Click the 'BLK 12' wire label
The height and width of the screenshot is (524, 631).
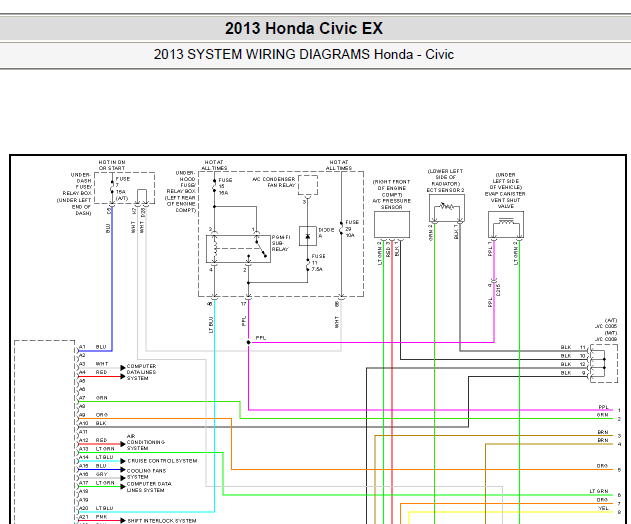coord(573,364)
